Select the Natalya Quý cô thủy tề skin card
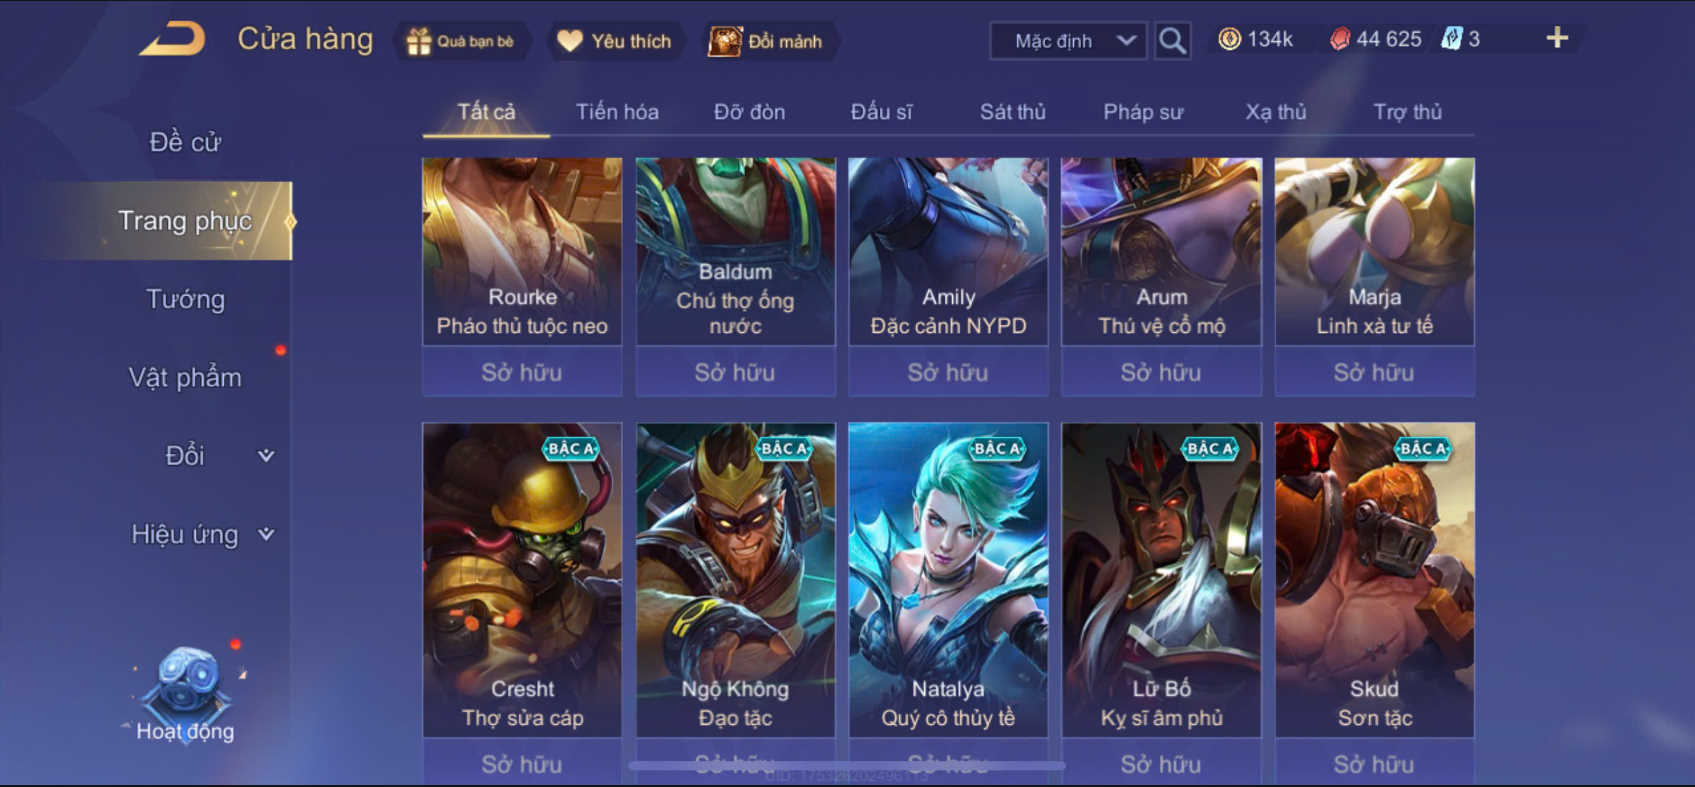This screenshot has width=1695, height=787. (x=948, y=580)
